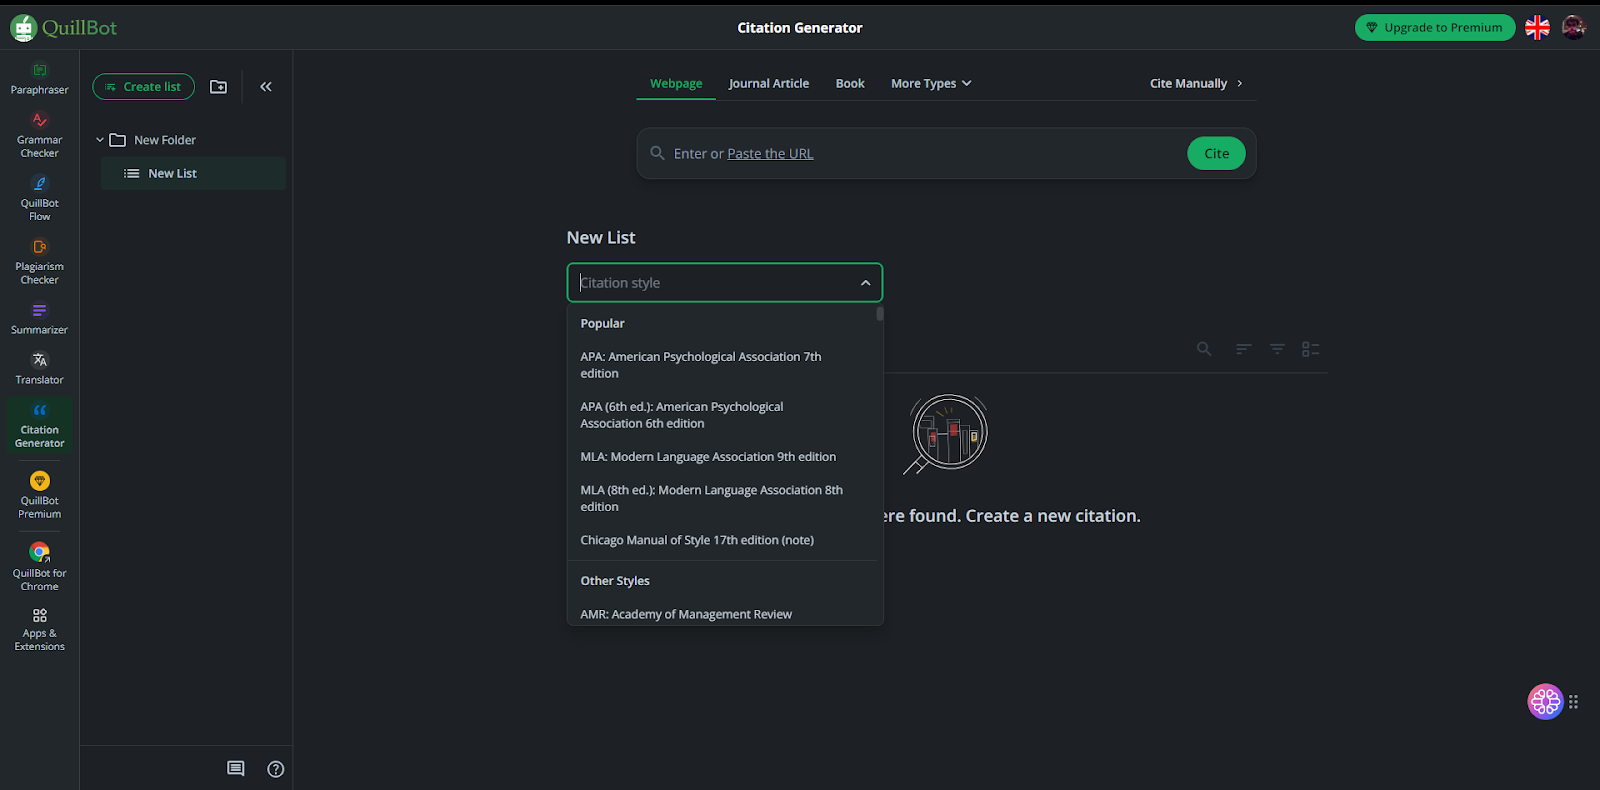Screen dimensions: 1600x790
Task: Toggle the select-multiple citations icon
Action: point(1311,349)
